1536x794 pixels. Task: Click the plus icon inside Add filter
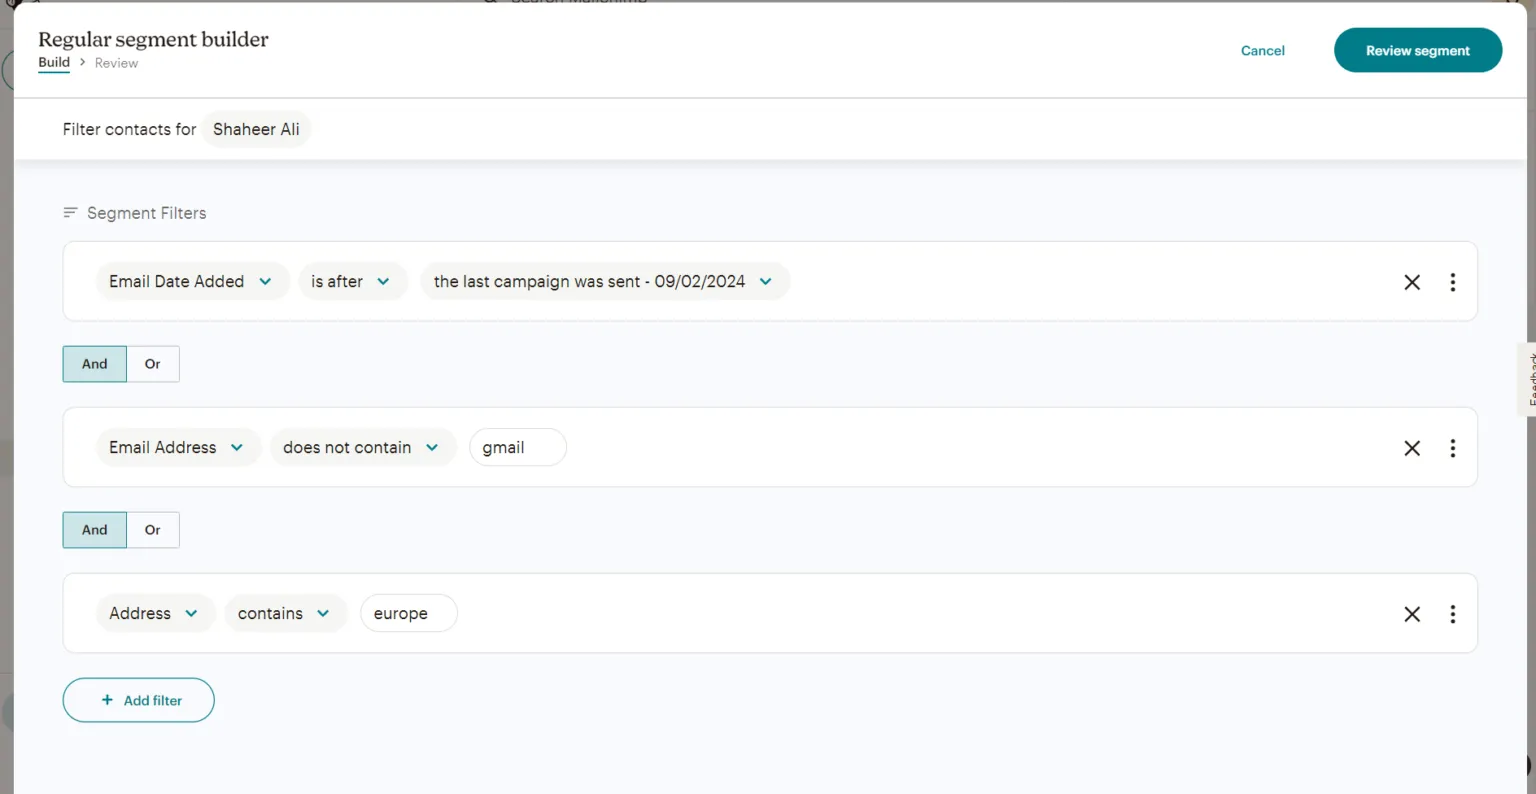click(x=105, y=700)
